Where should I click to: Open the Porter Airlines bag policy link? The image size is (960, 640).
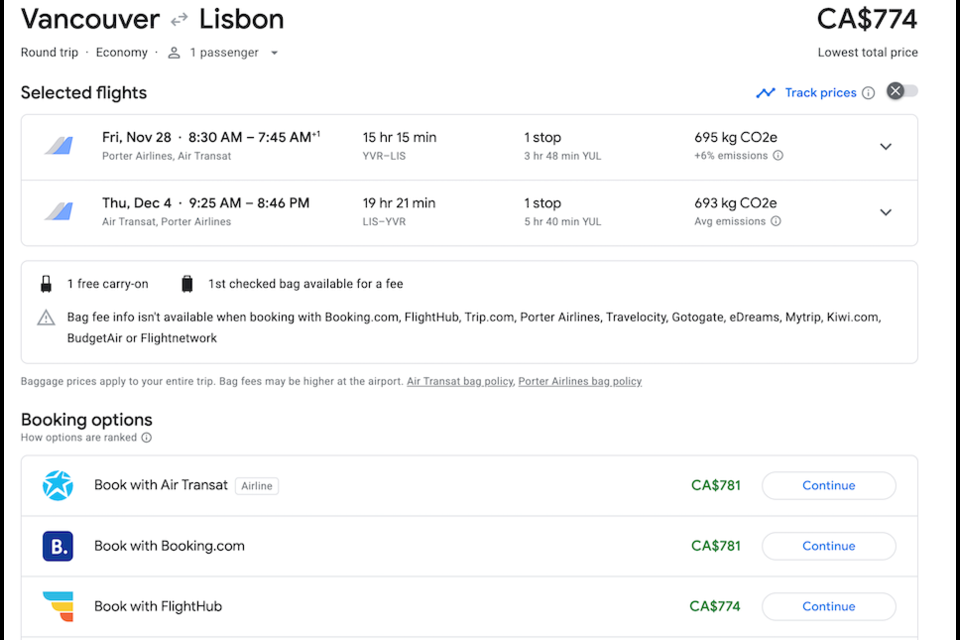[580, 382]
